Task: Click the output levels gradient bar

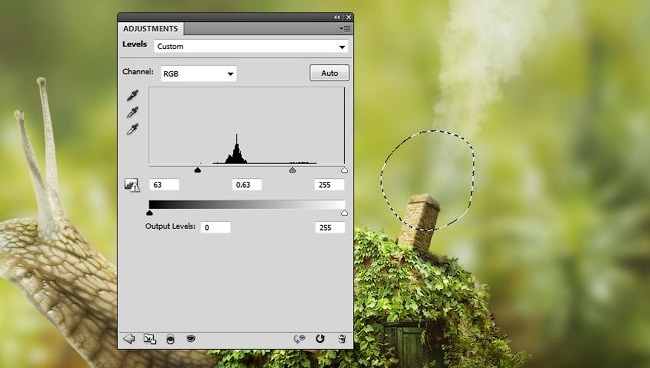Action: pos(247,204)
